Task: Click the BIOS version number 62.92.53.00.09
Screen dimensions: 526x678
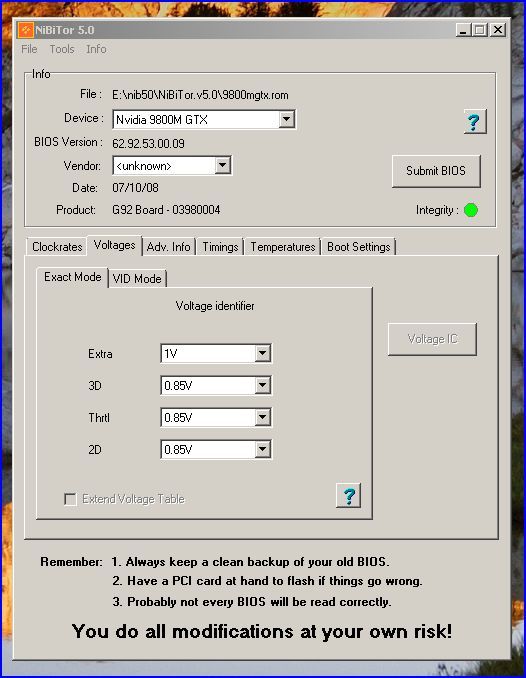Action: pos(148,144)
